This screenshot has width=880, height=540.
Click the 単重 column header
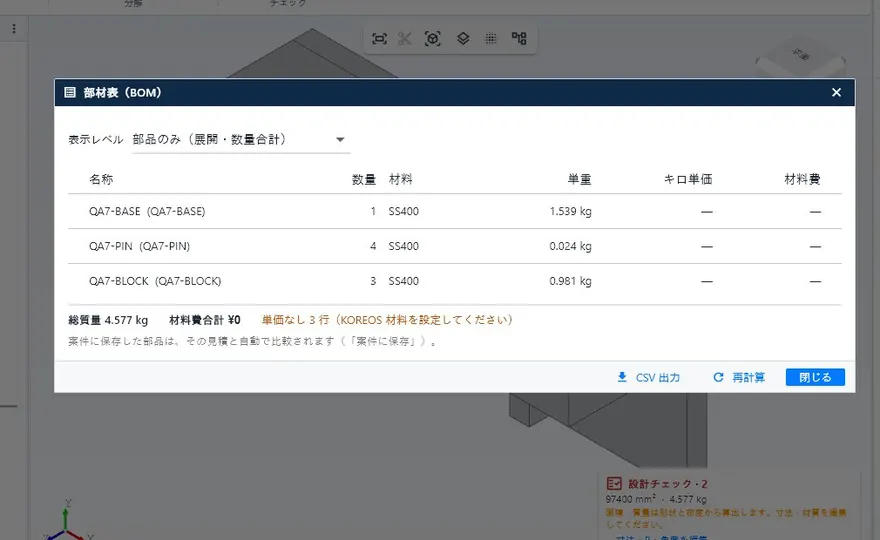click(579, 180)
